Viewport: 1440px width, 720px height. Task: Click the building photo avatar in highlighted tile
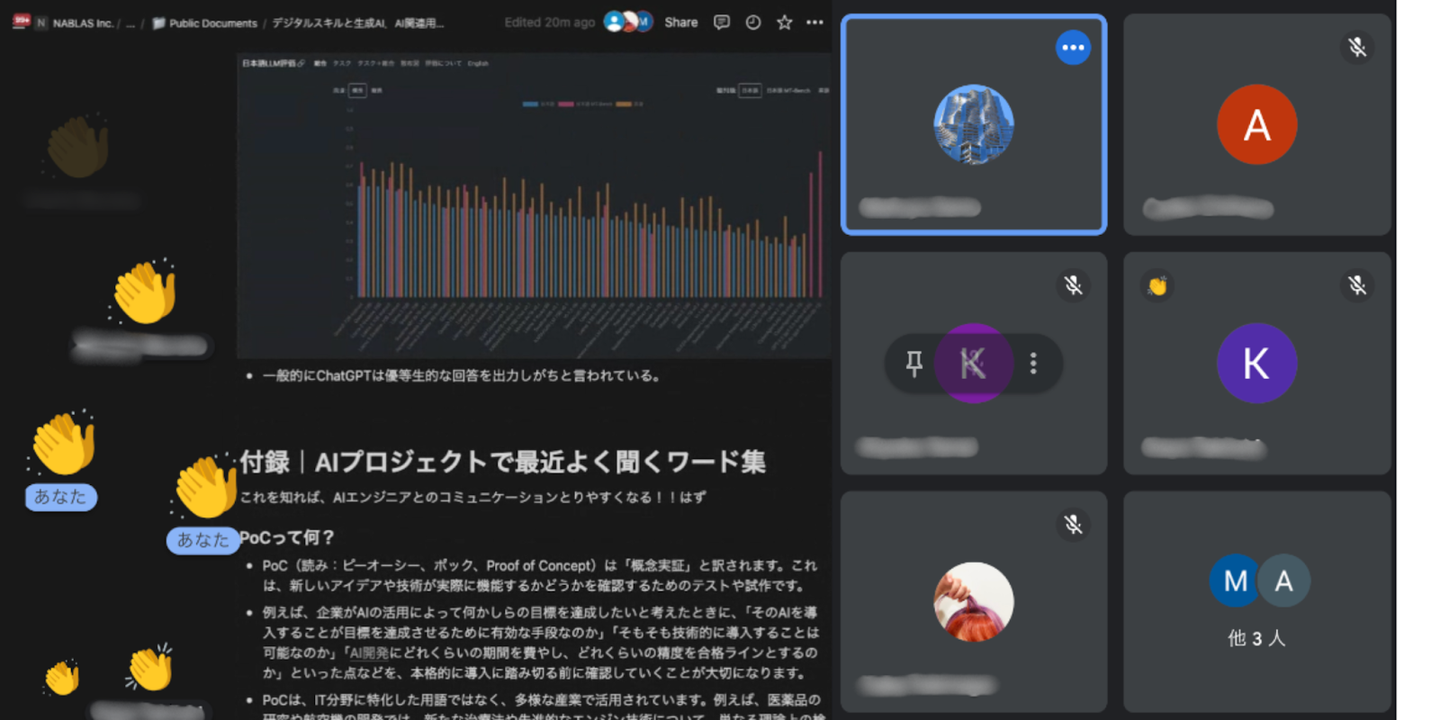(974, 125)
